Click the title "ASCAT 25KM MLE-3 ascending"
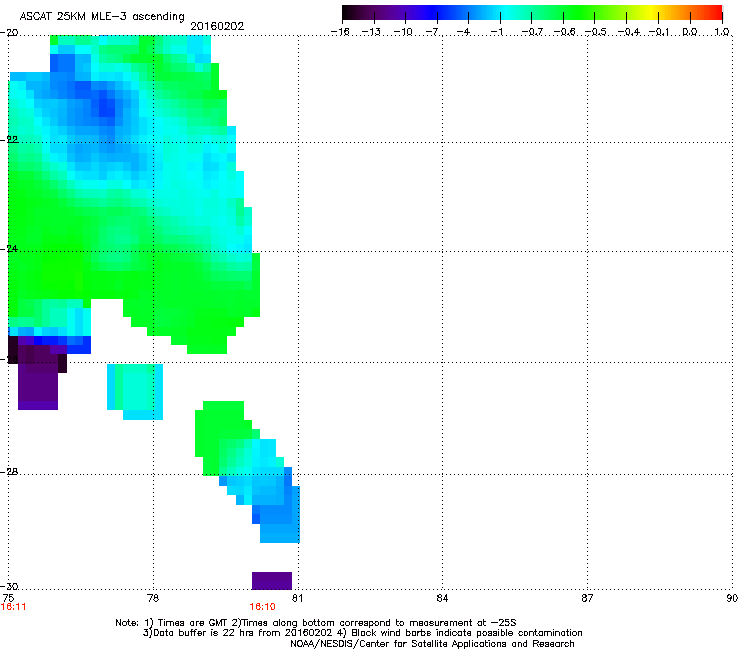Image resolution: width=740 pixels, height=650 pixels. (102, 16)
